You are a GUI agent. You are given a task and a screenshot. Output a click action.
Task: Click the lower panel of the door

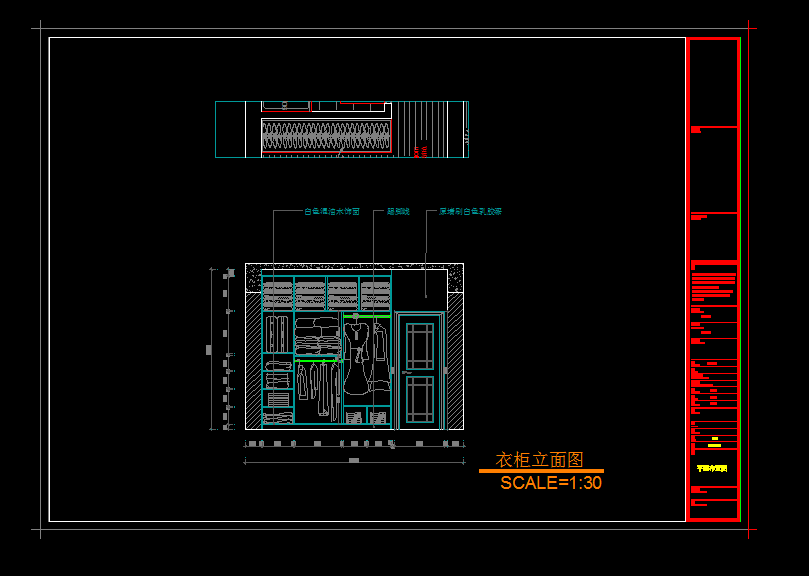click(419, 398)
